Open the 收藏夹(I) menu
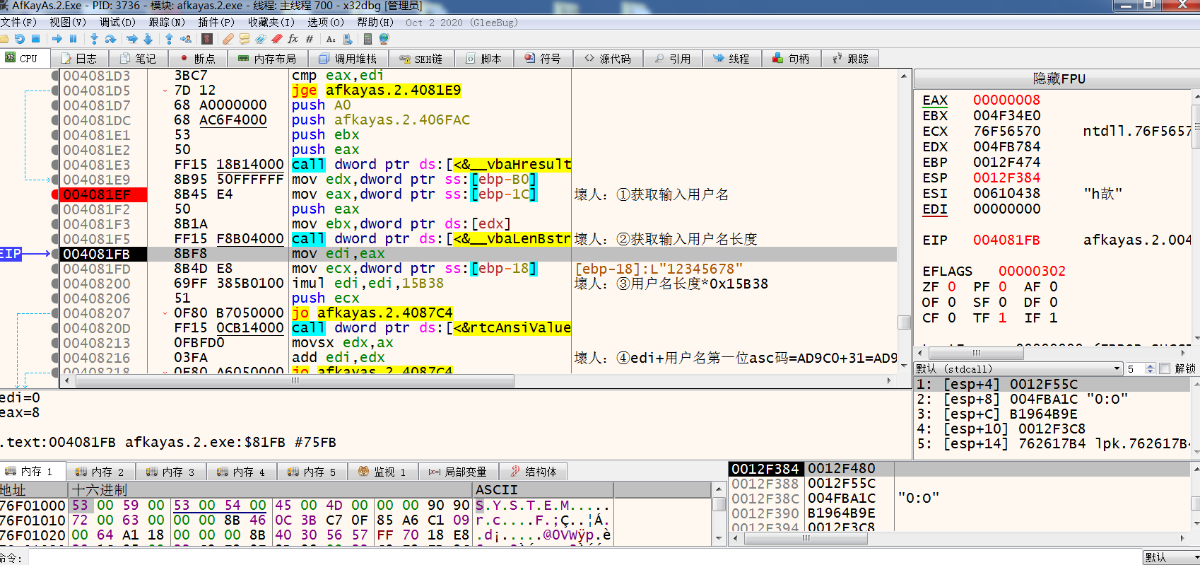1200x565 pixels. [x=272, y=21]
